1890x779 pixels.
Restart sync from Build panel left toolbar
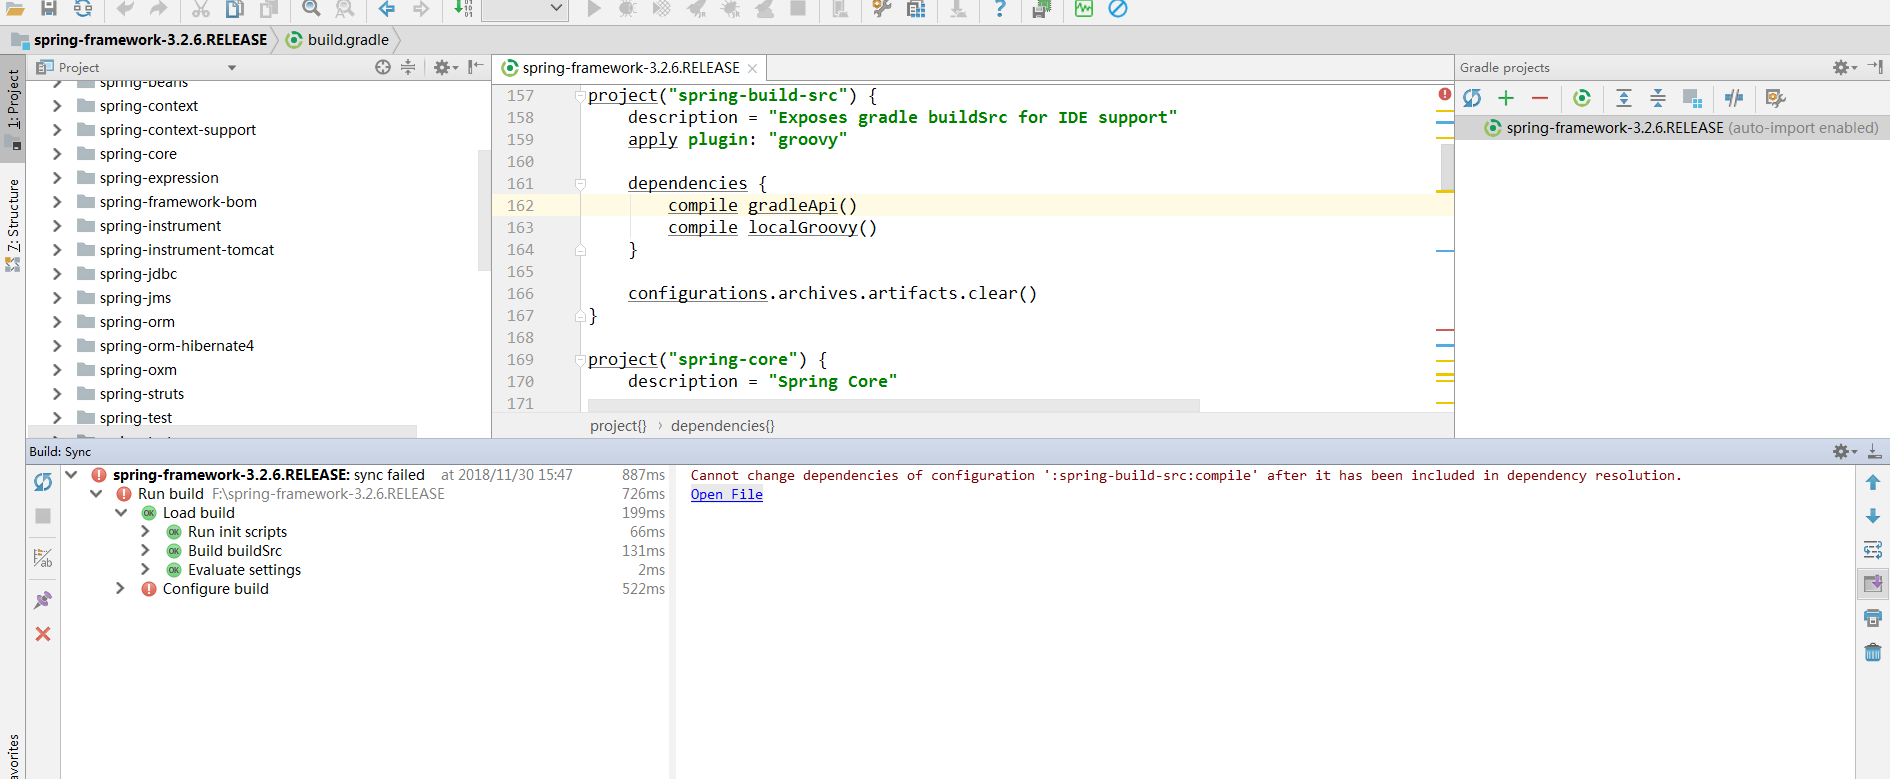click(43, 482)
